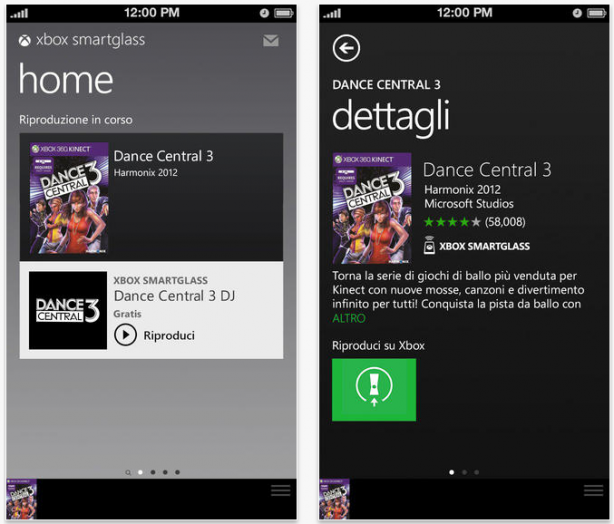614x524 pixels.
Task: Tap the Riproduci play circle icon
Action: click(x=125, y=335)
